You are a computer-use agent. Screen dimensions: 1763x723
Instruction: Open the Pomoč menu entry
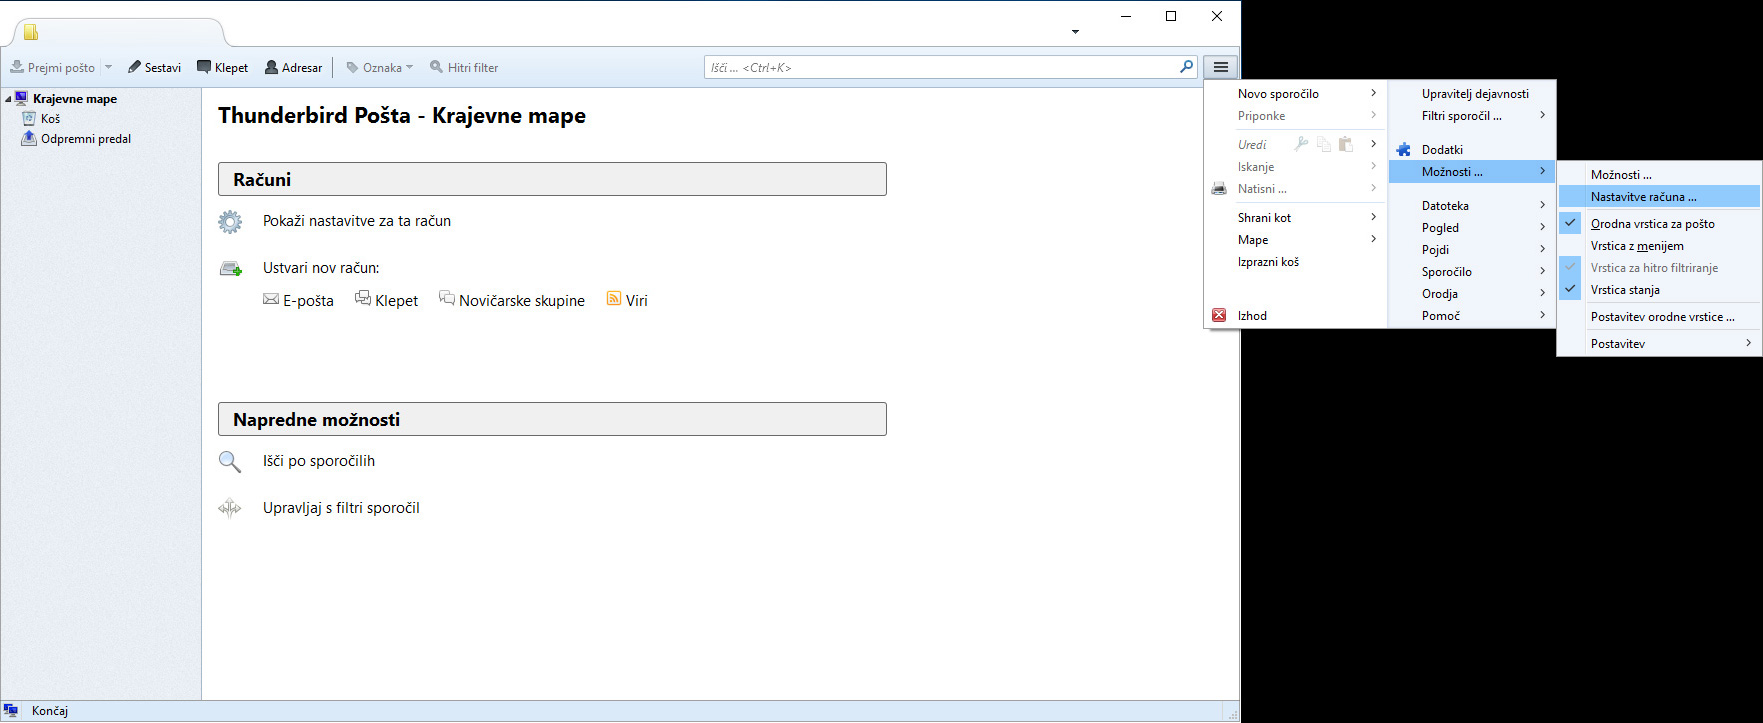(1472, 316)
